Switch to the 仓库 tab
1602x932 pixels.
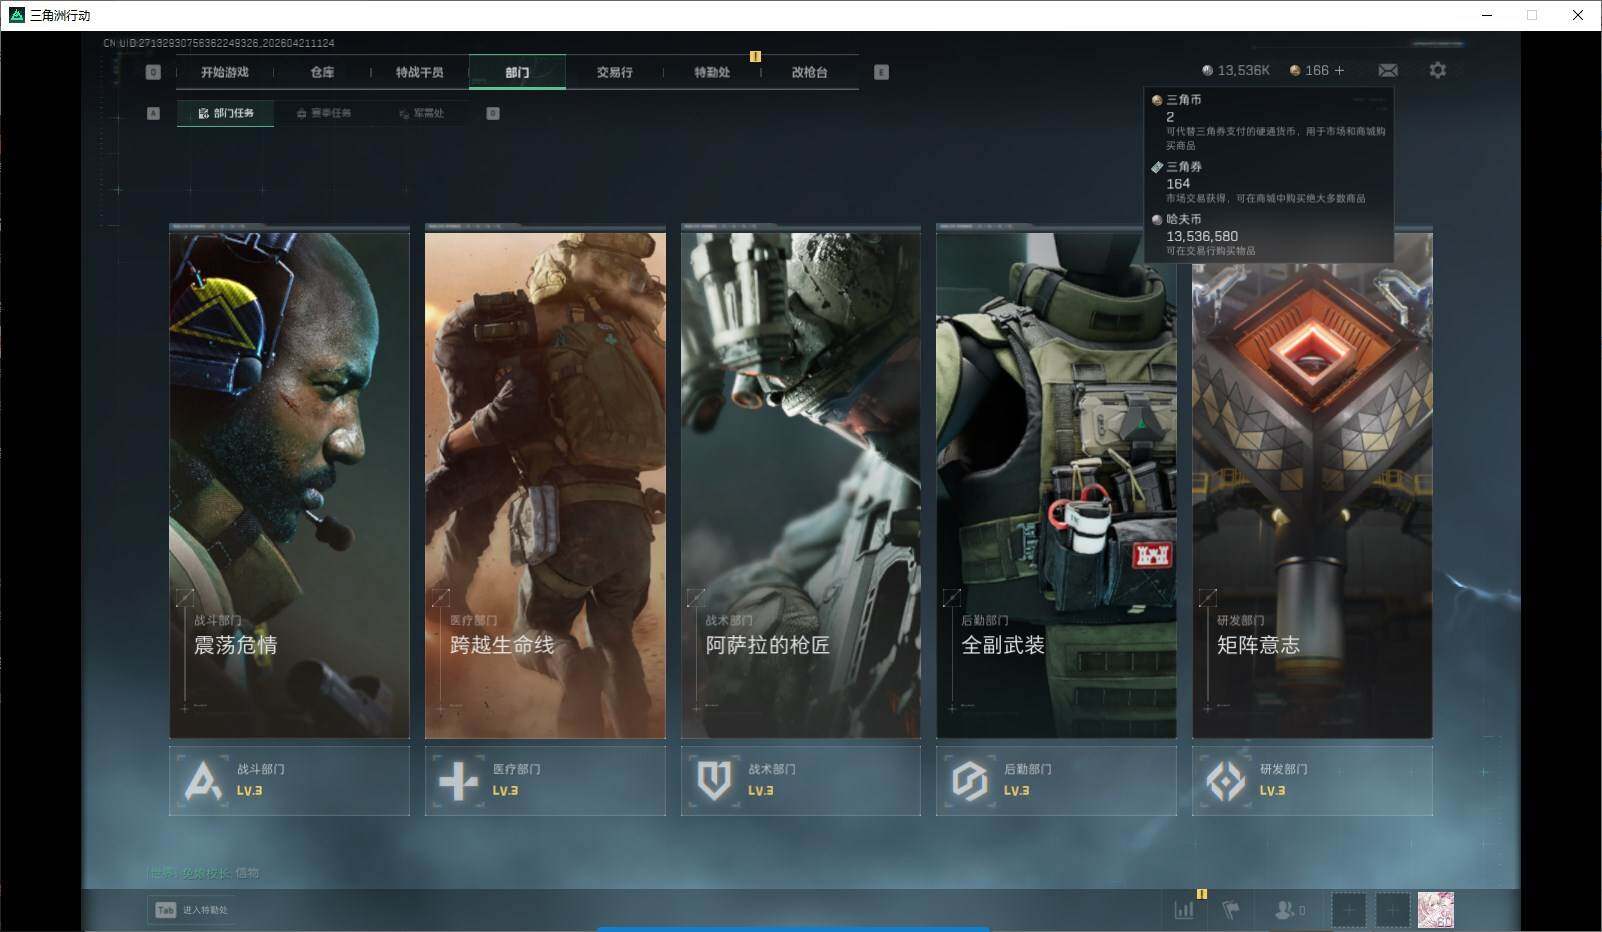tap(322, 72)
